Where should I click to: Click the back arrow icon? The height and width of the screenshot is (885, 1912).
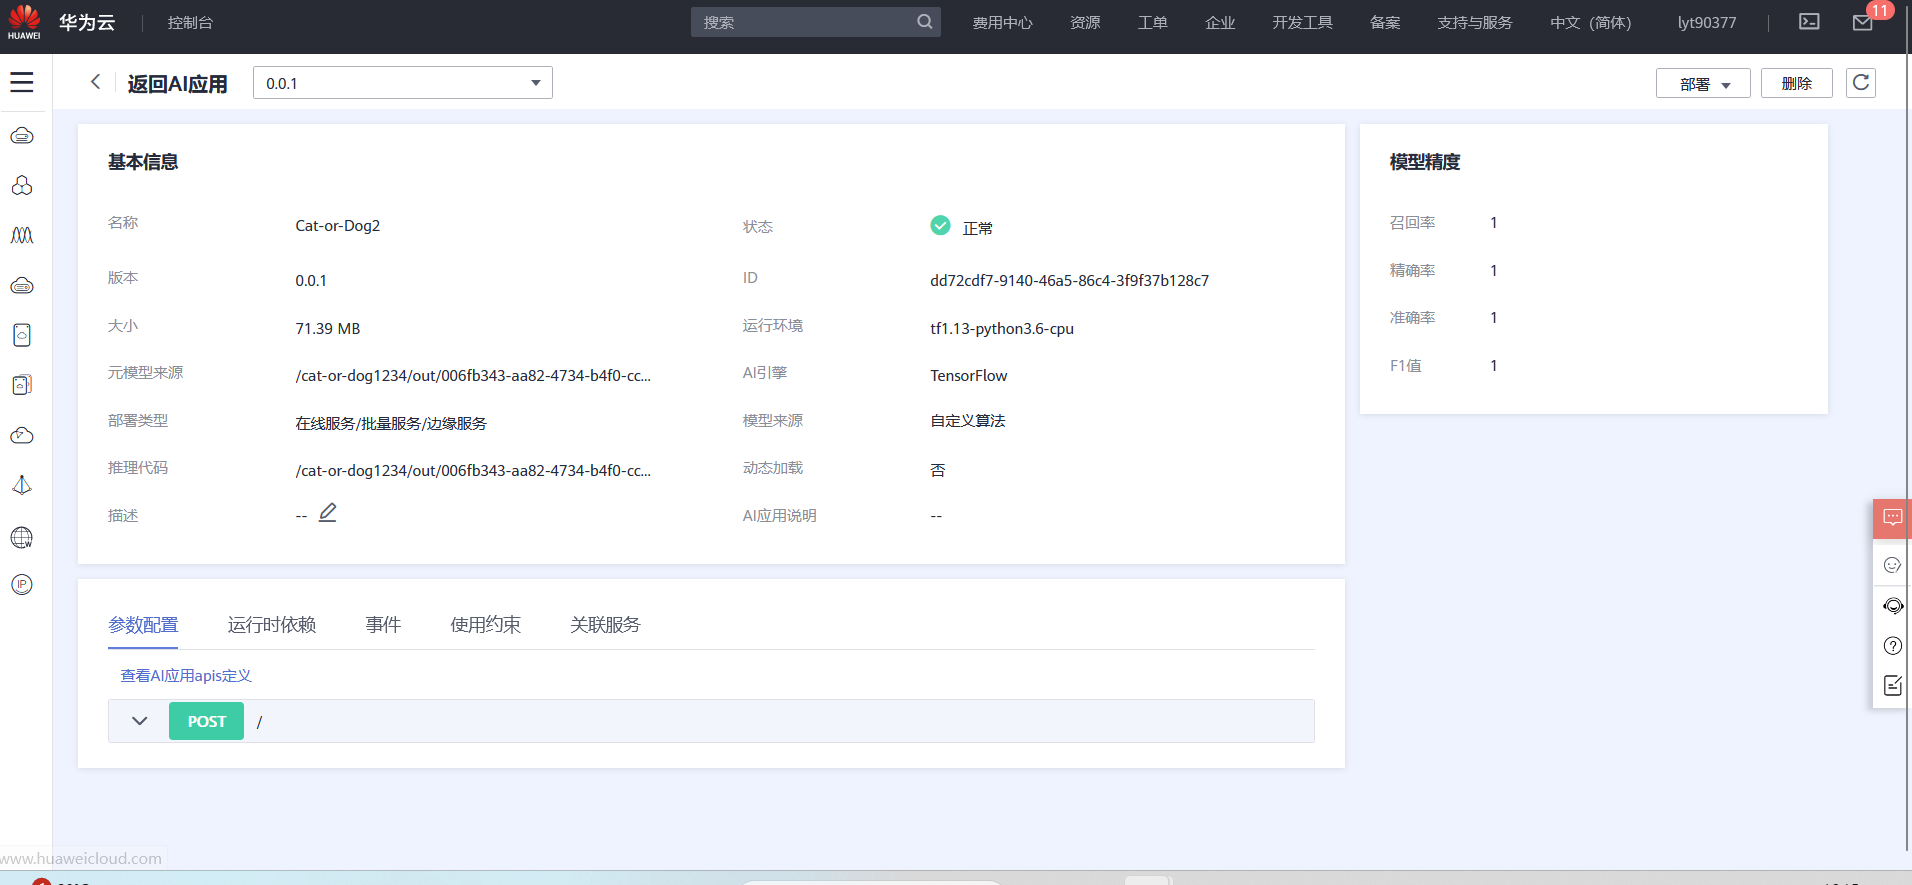pyautogui.click(x=96, y=82)
